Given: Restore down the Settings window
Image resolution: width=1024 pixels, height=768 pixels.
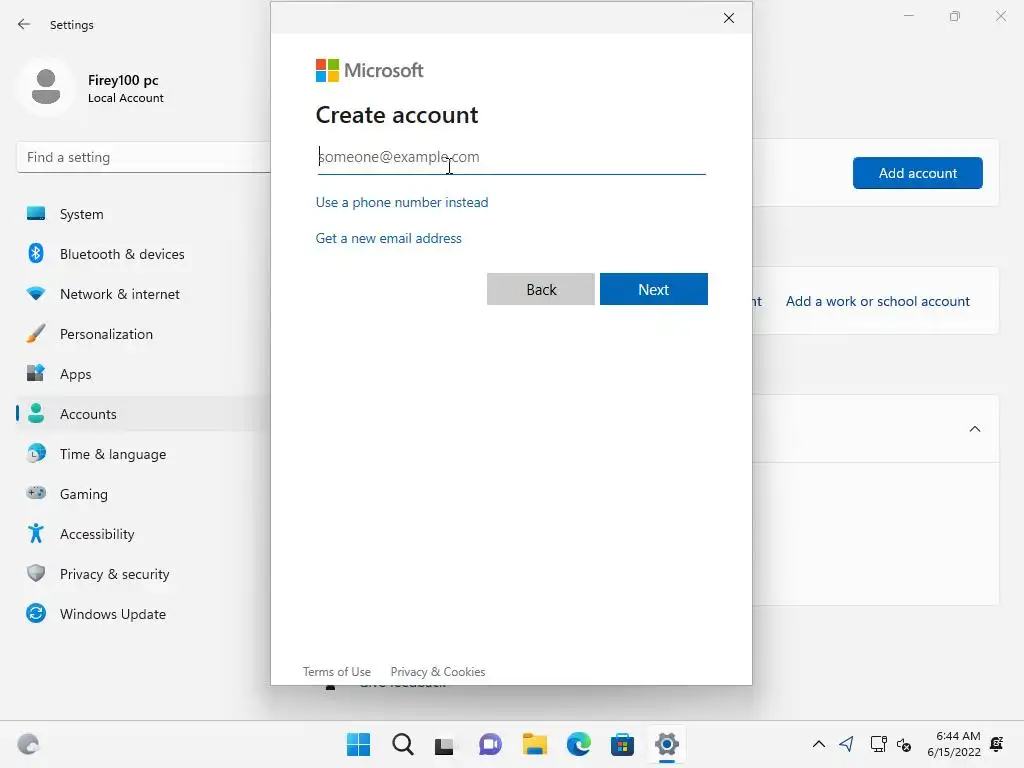Looking at the screenshot, I should pos(955,16).
